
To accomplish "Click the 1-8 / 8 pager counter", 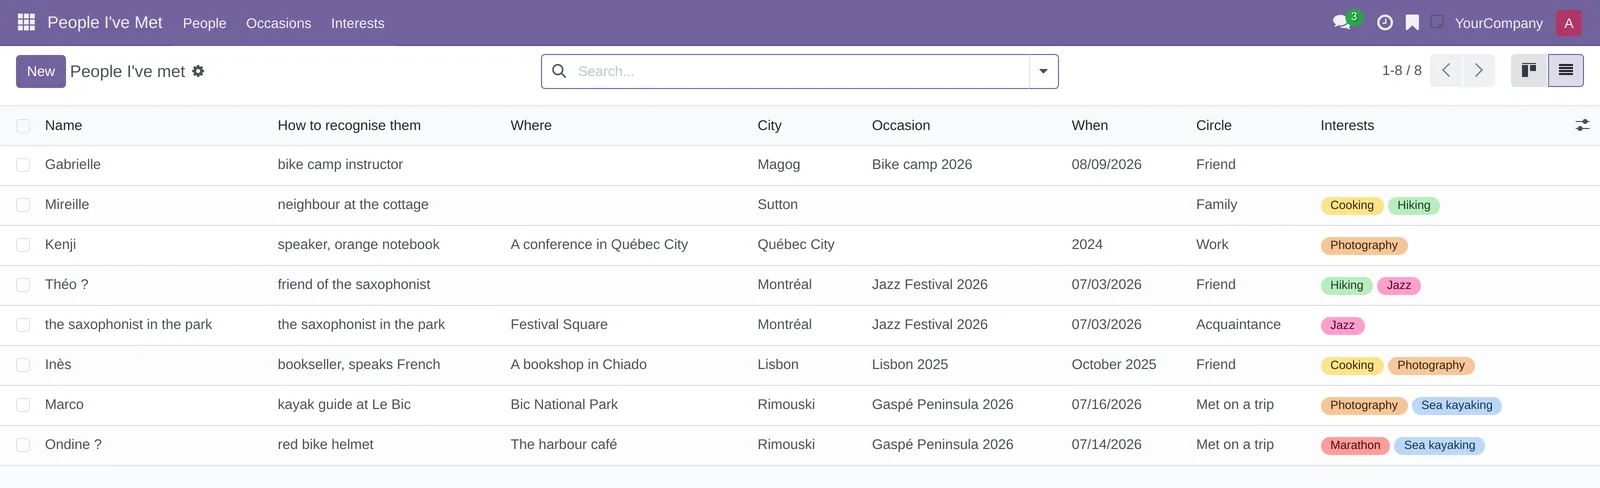I will [x=1401, y=70].
